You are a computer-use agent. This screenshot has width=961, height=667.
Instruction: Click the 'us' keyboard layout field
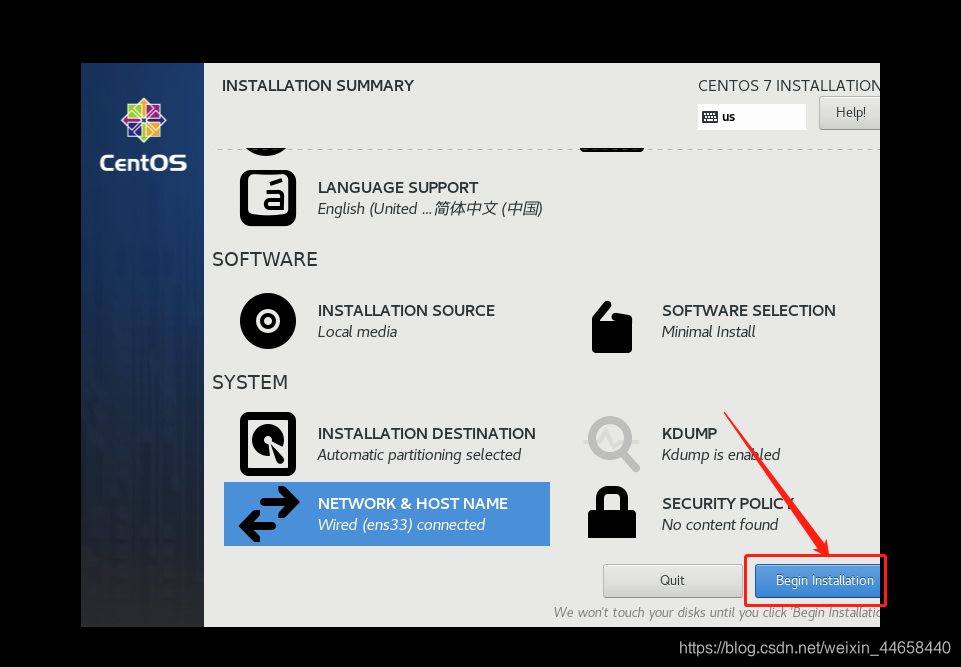(752, 116)
